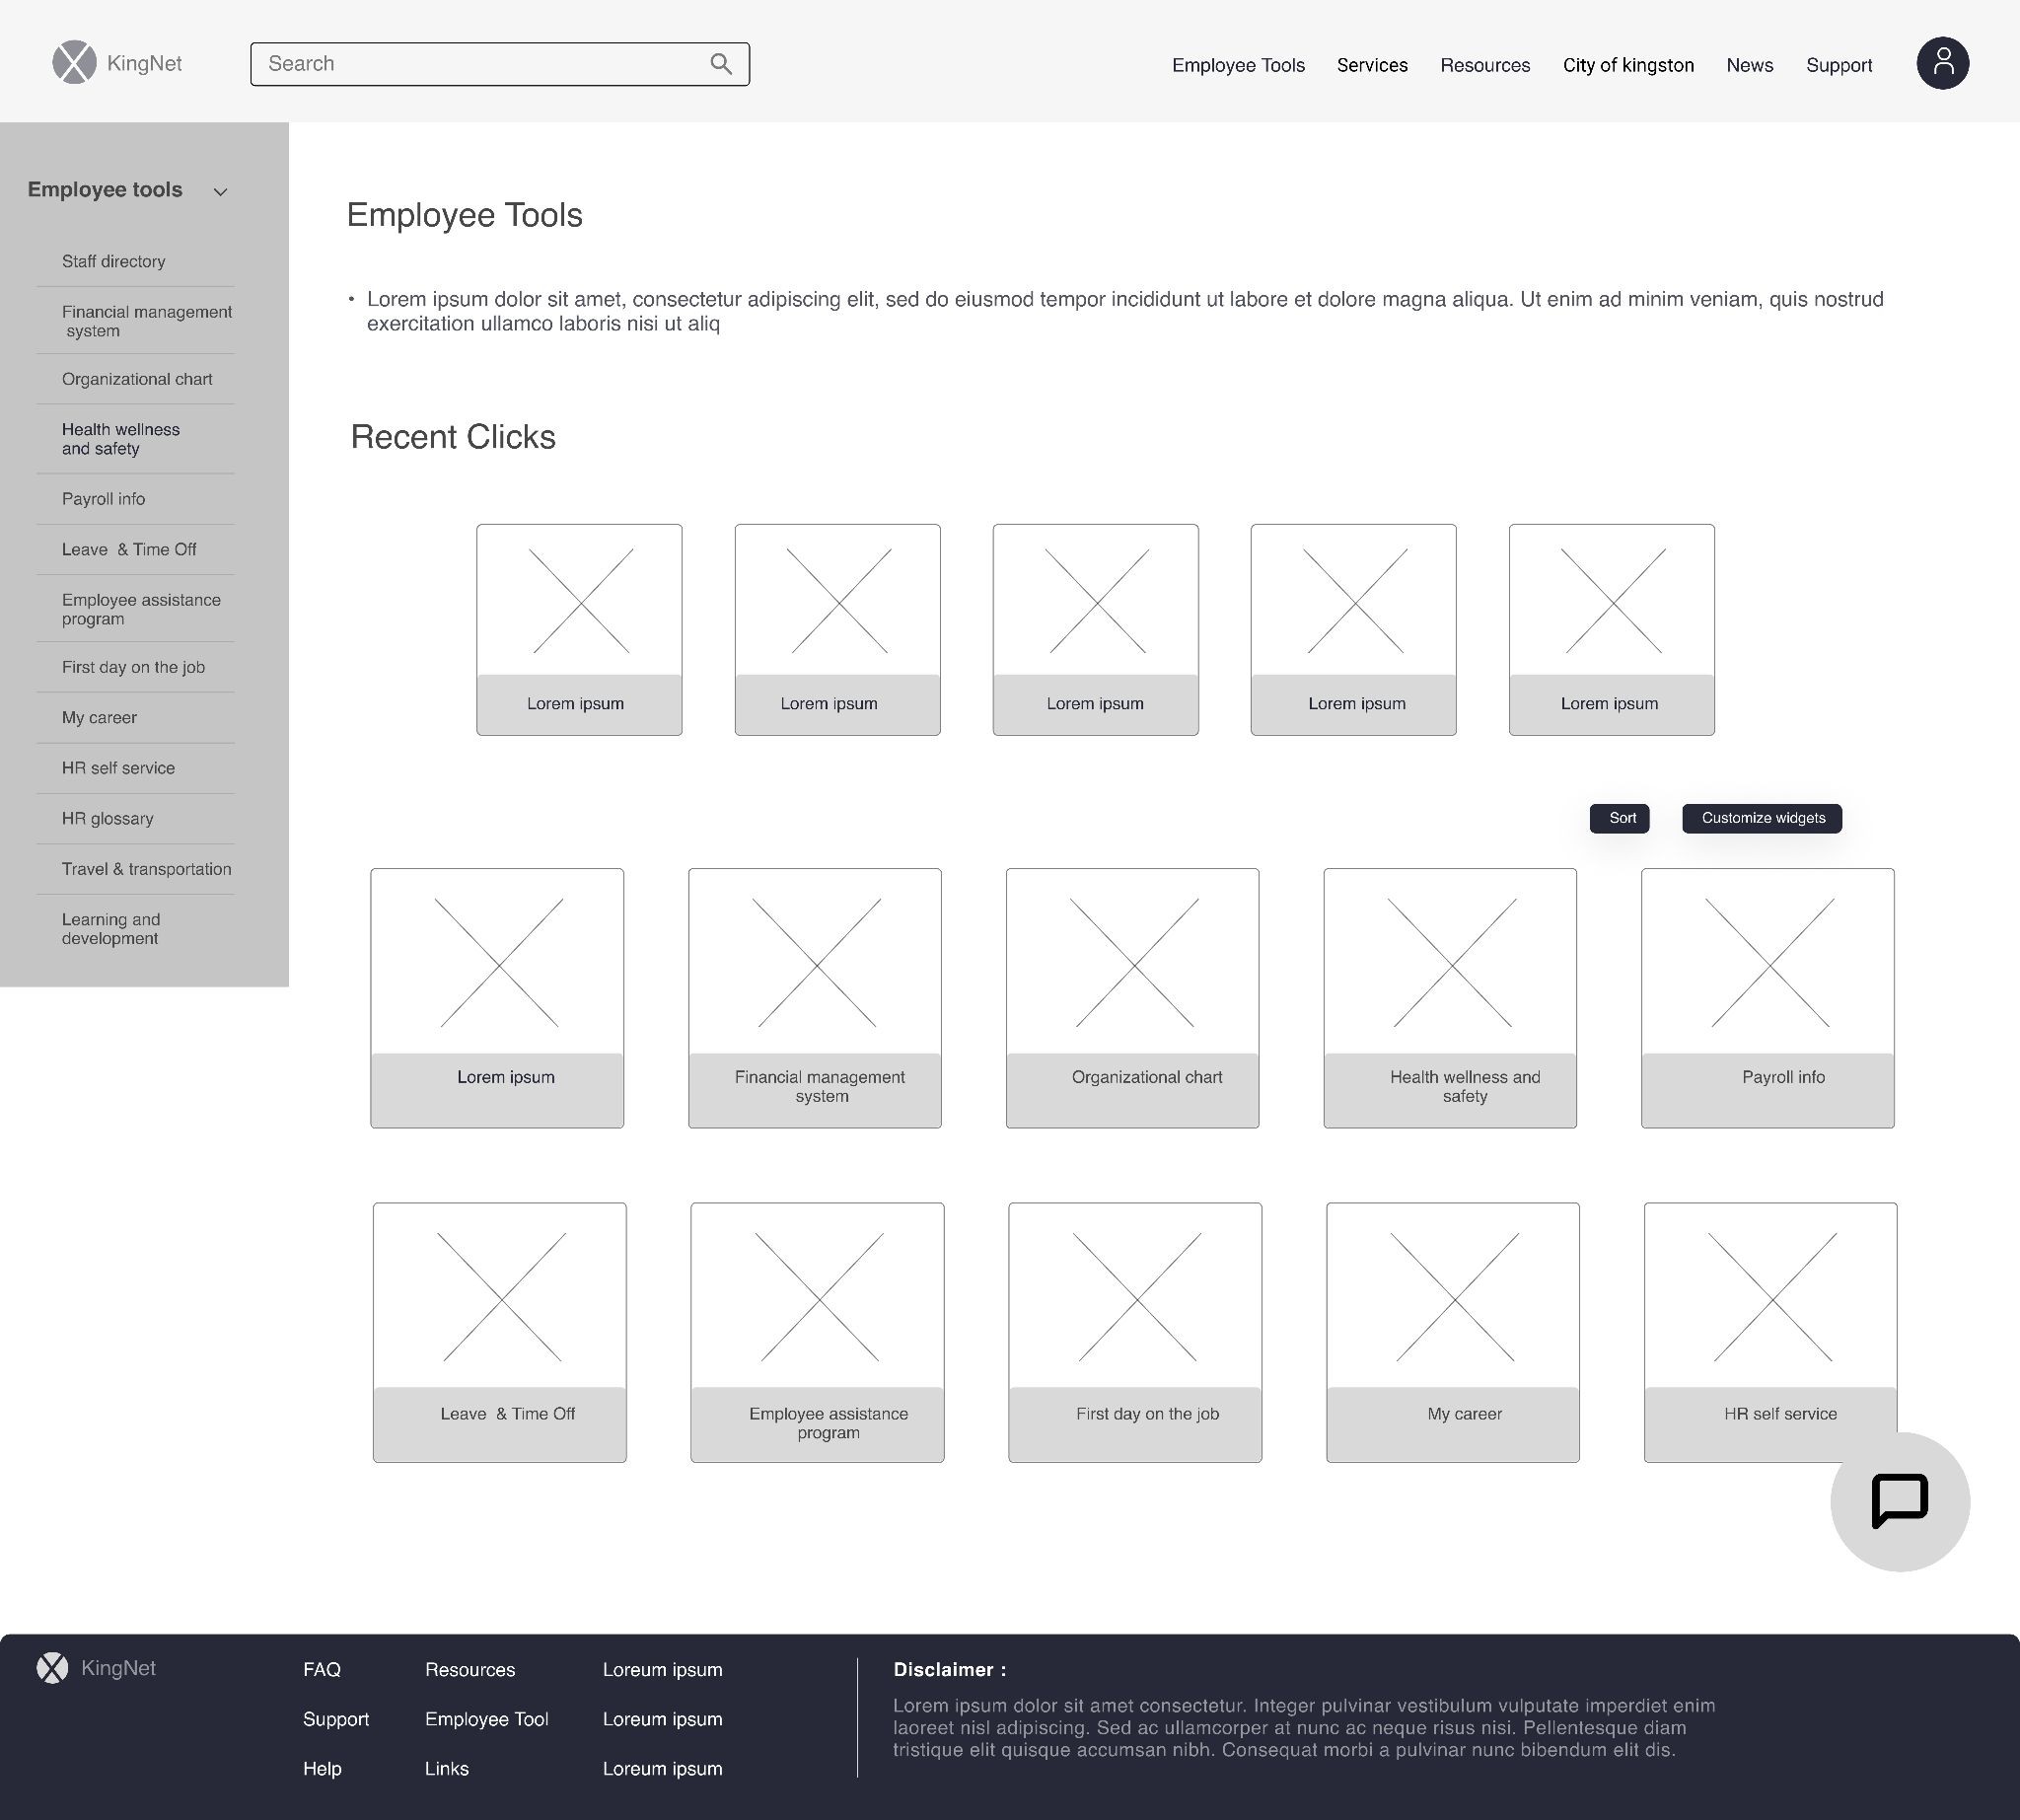
Task: Click Resources link in the footer
Action: click(470, 1670)
